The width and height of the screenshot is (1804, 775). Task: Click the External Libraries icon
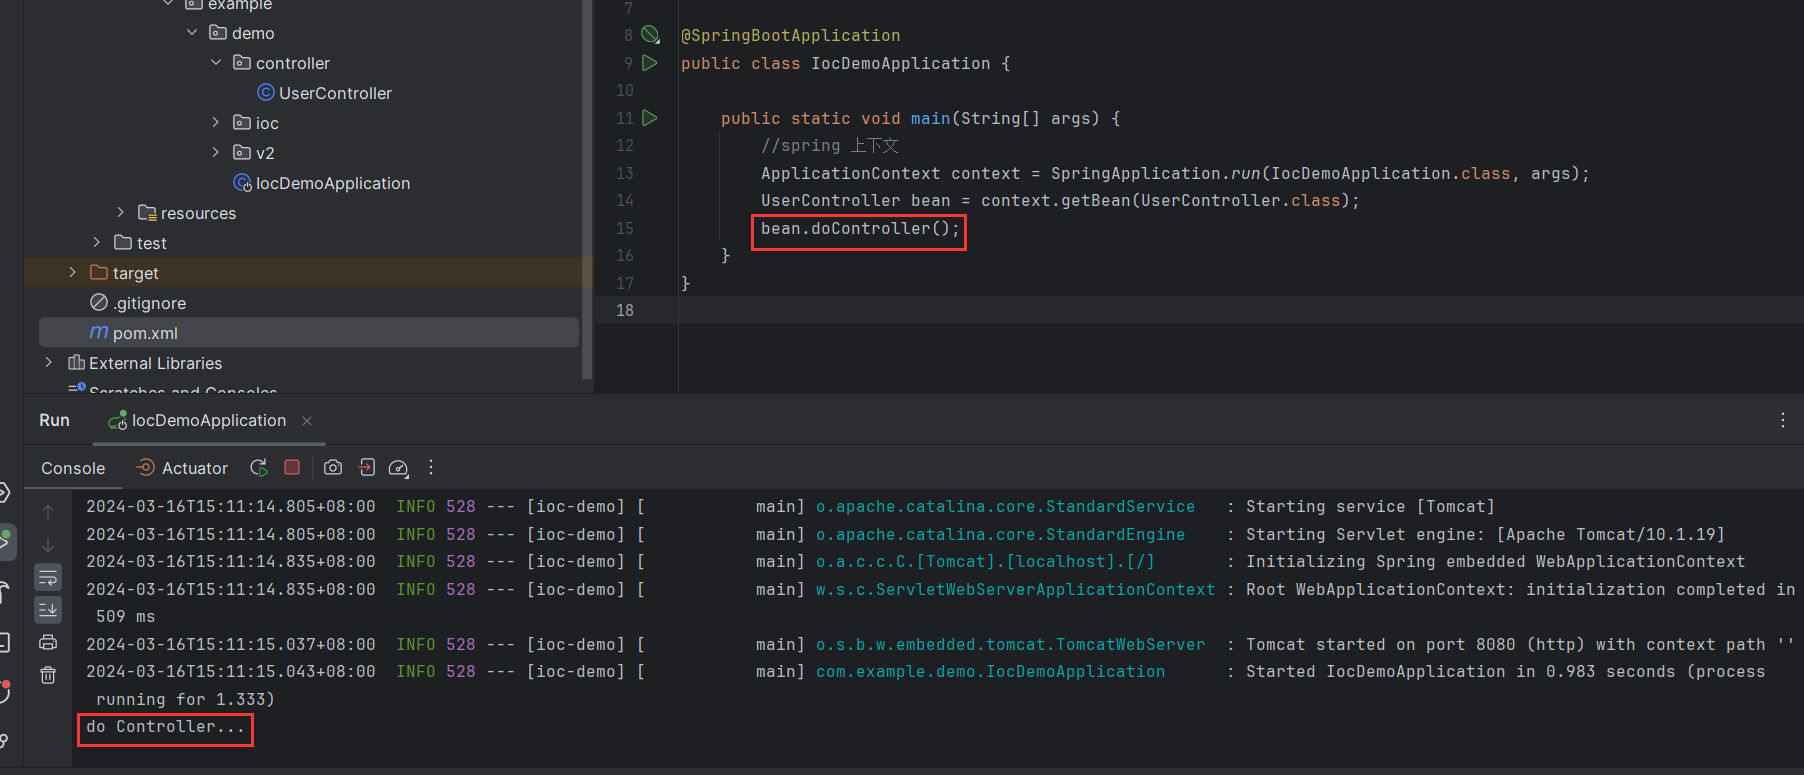pyautogui.click(x=76, y=362)
